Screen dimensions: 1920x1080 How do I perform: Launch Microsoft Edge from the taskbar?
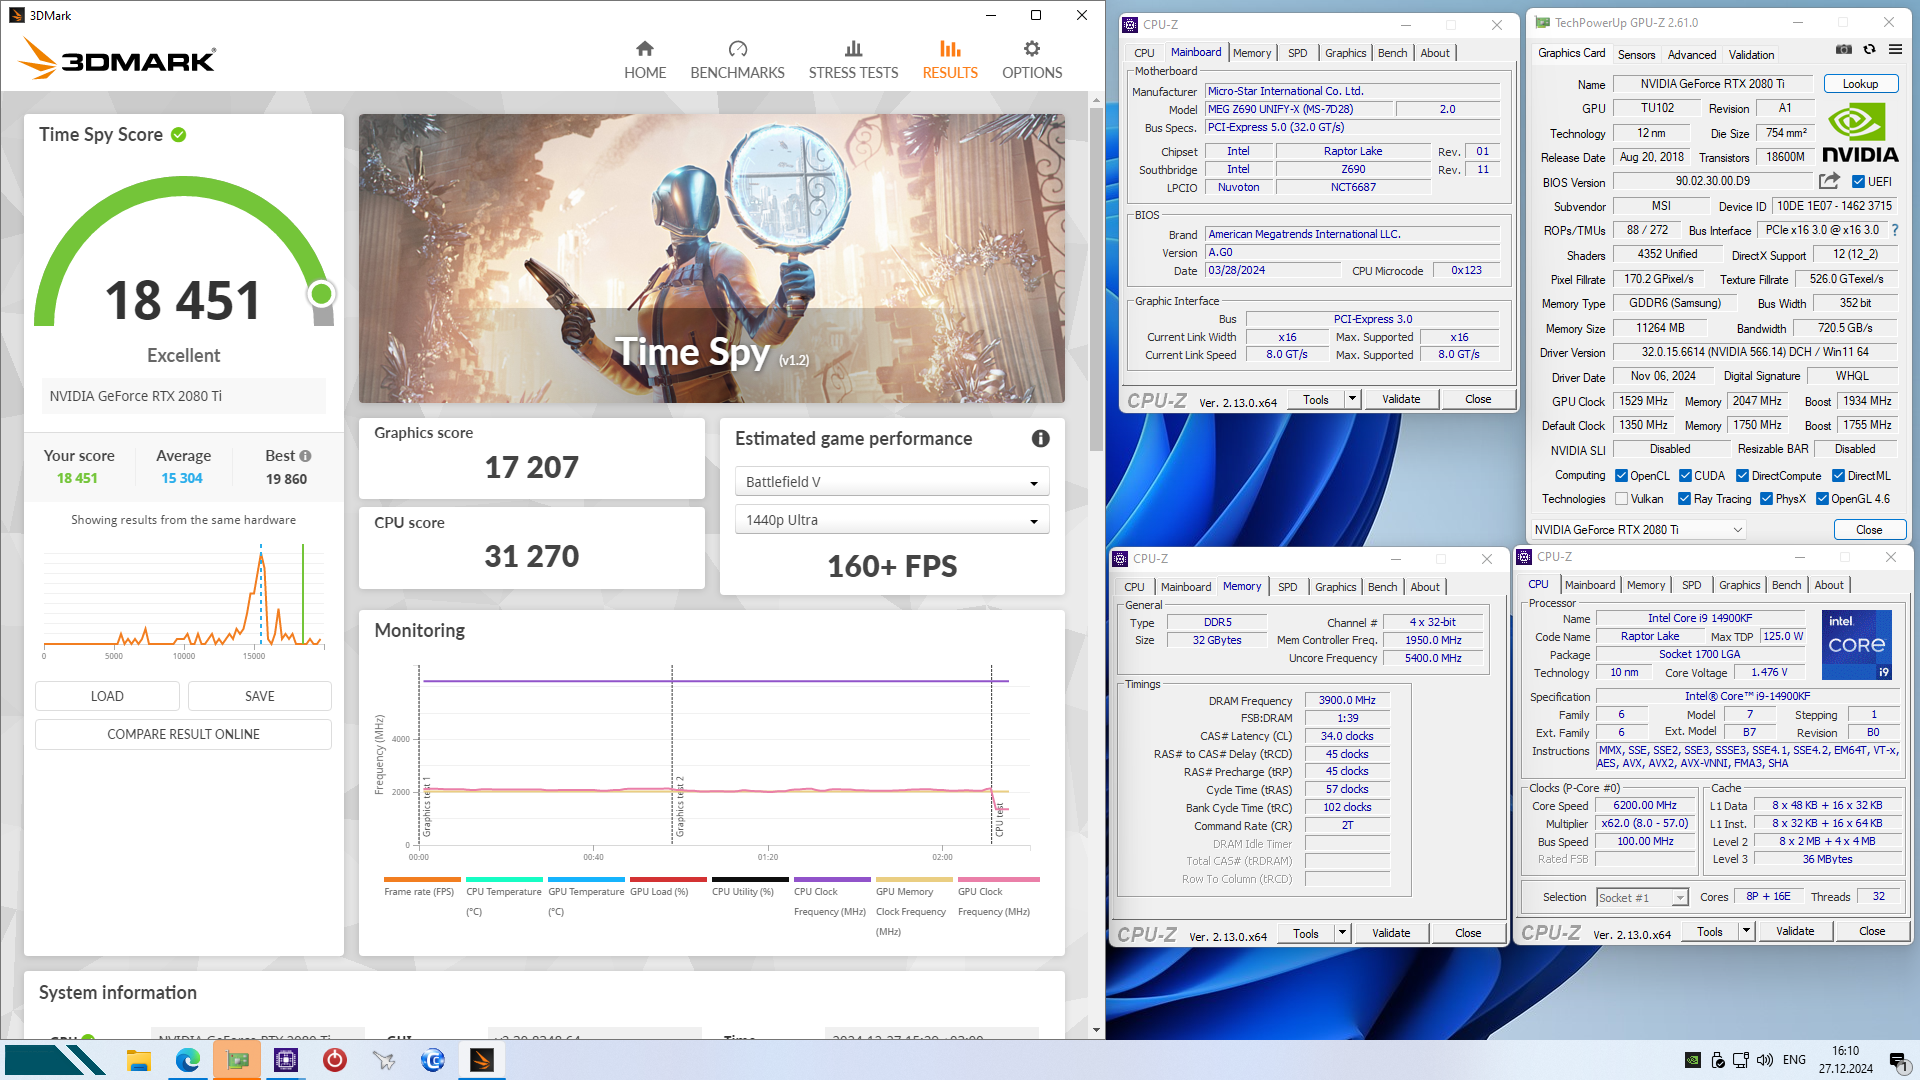coord(188,1060)
